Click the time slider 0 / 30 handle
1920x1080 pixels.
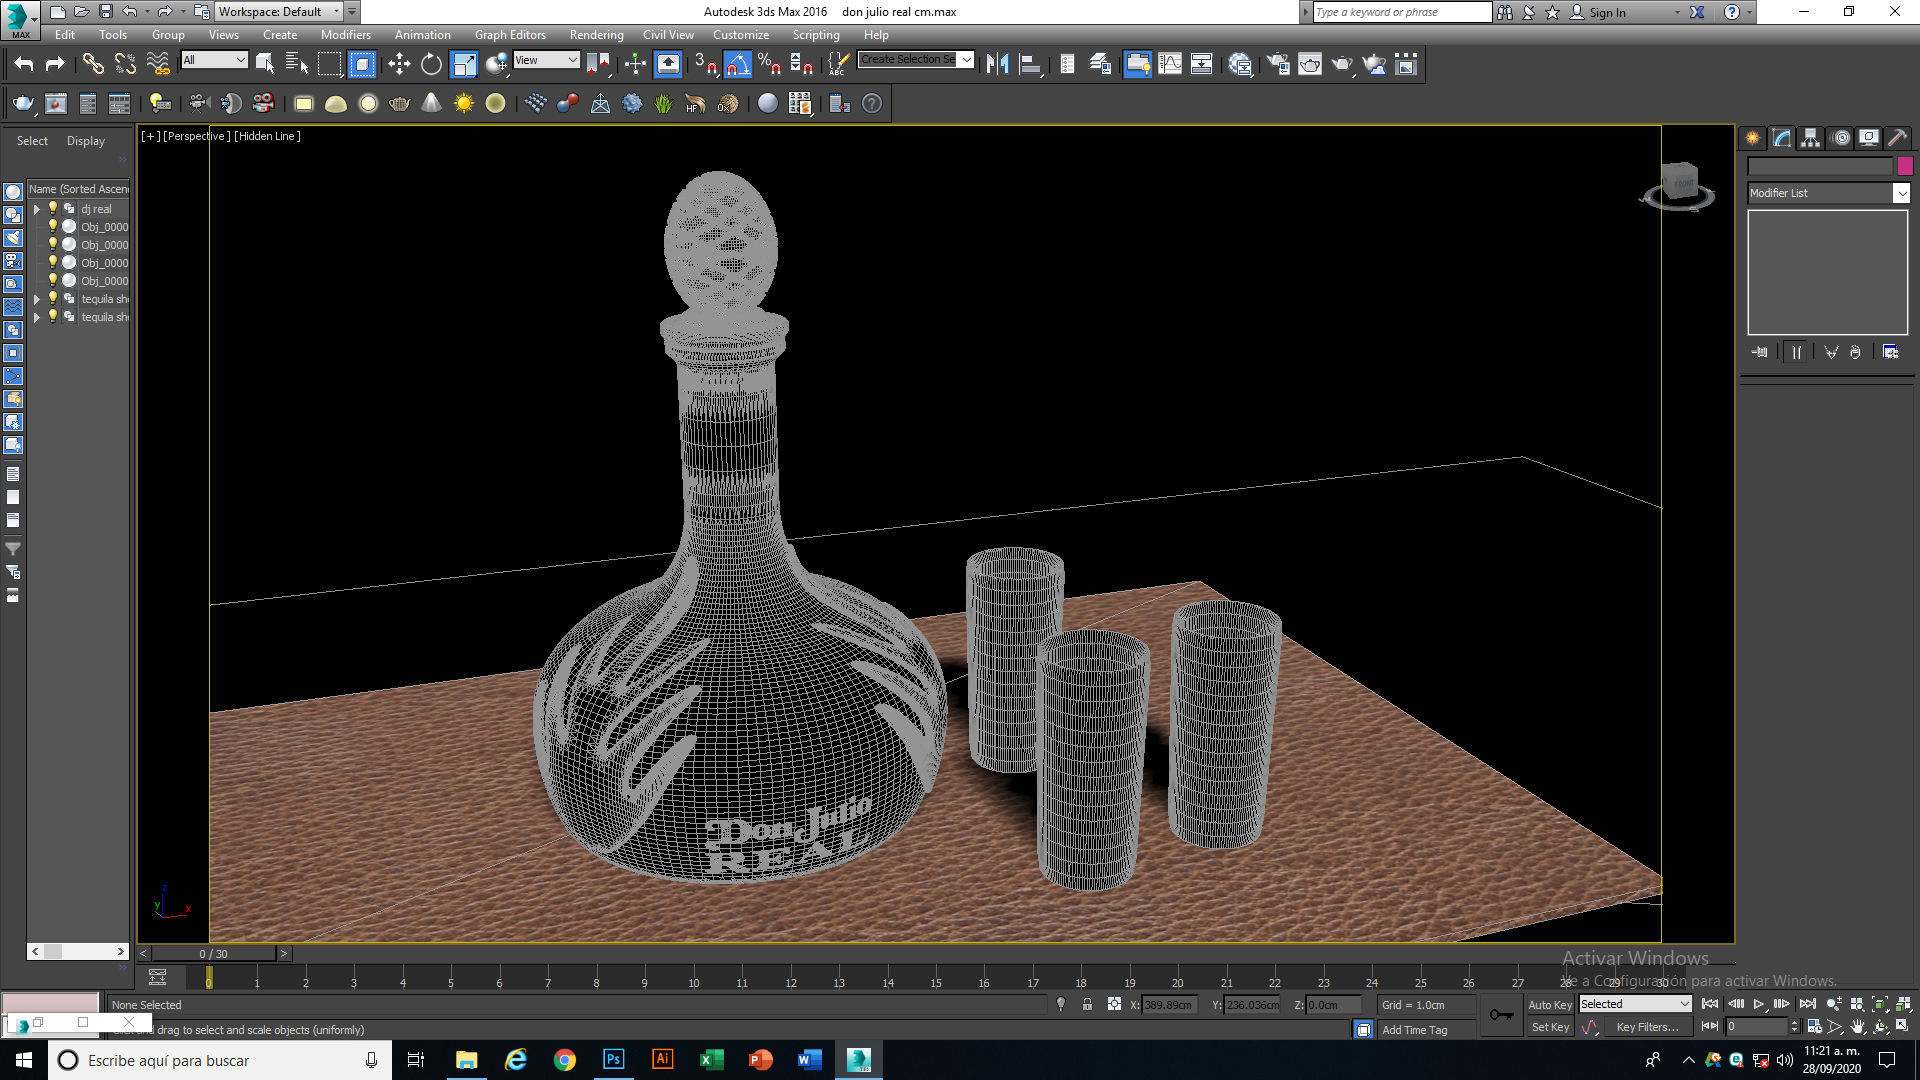pyautogui.click(x=213, y=954)
